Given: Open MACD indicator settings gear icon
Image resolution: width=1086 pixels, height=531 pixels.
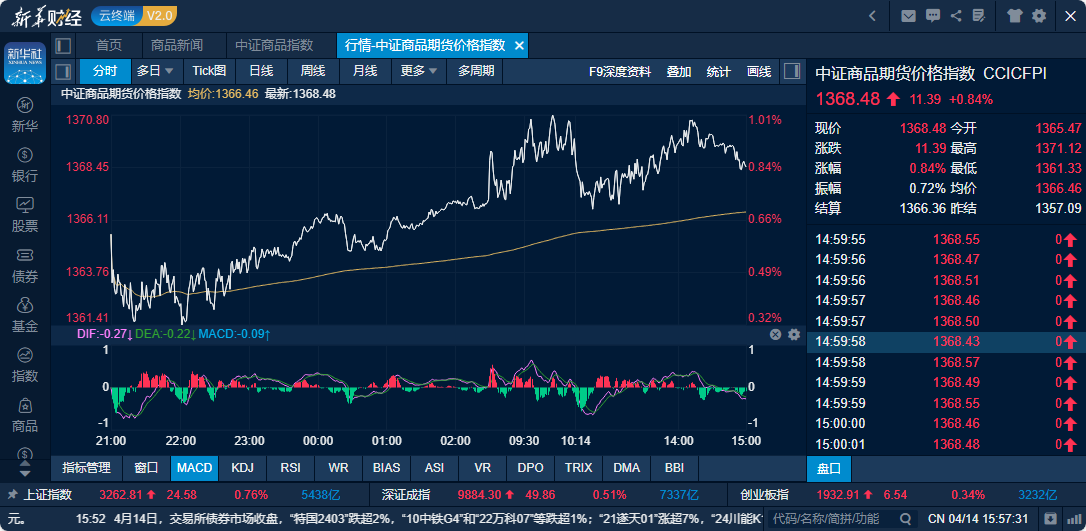Looking at the screenshot, I should point(794,334).
